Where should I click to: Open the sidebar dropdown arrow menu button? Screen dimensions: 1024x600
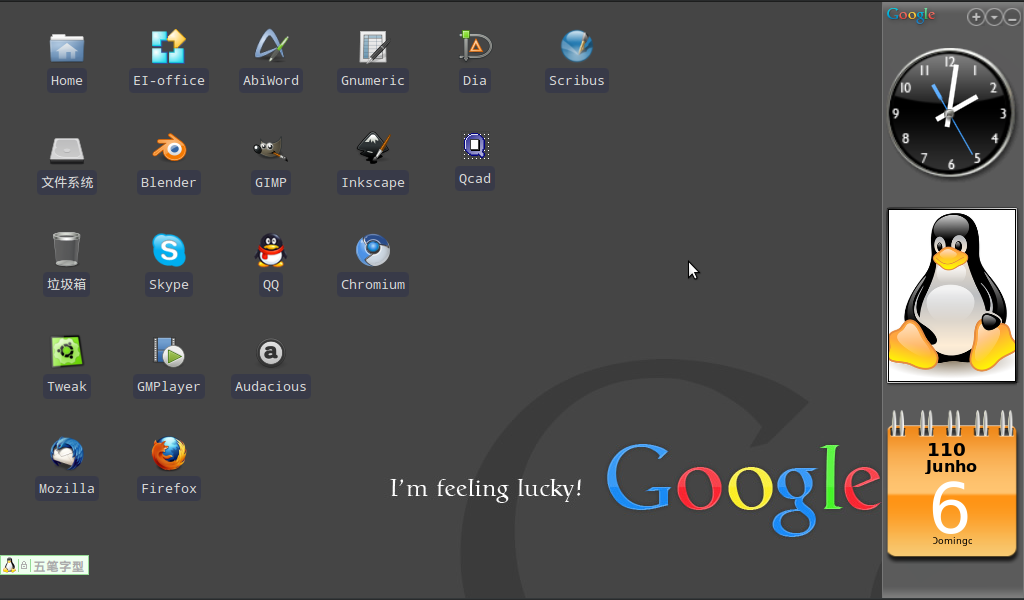pyautogui.click(x=993, y=18)
